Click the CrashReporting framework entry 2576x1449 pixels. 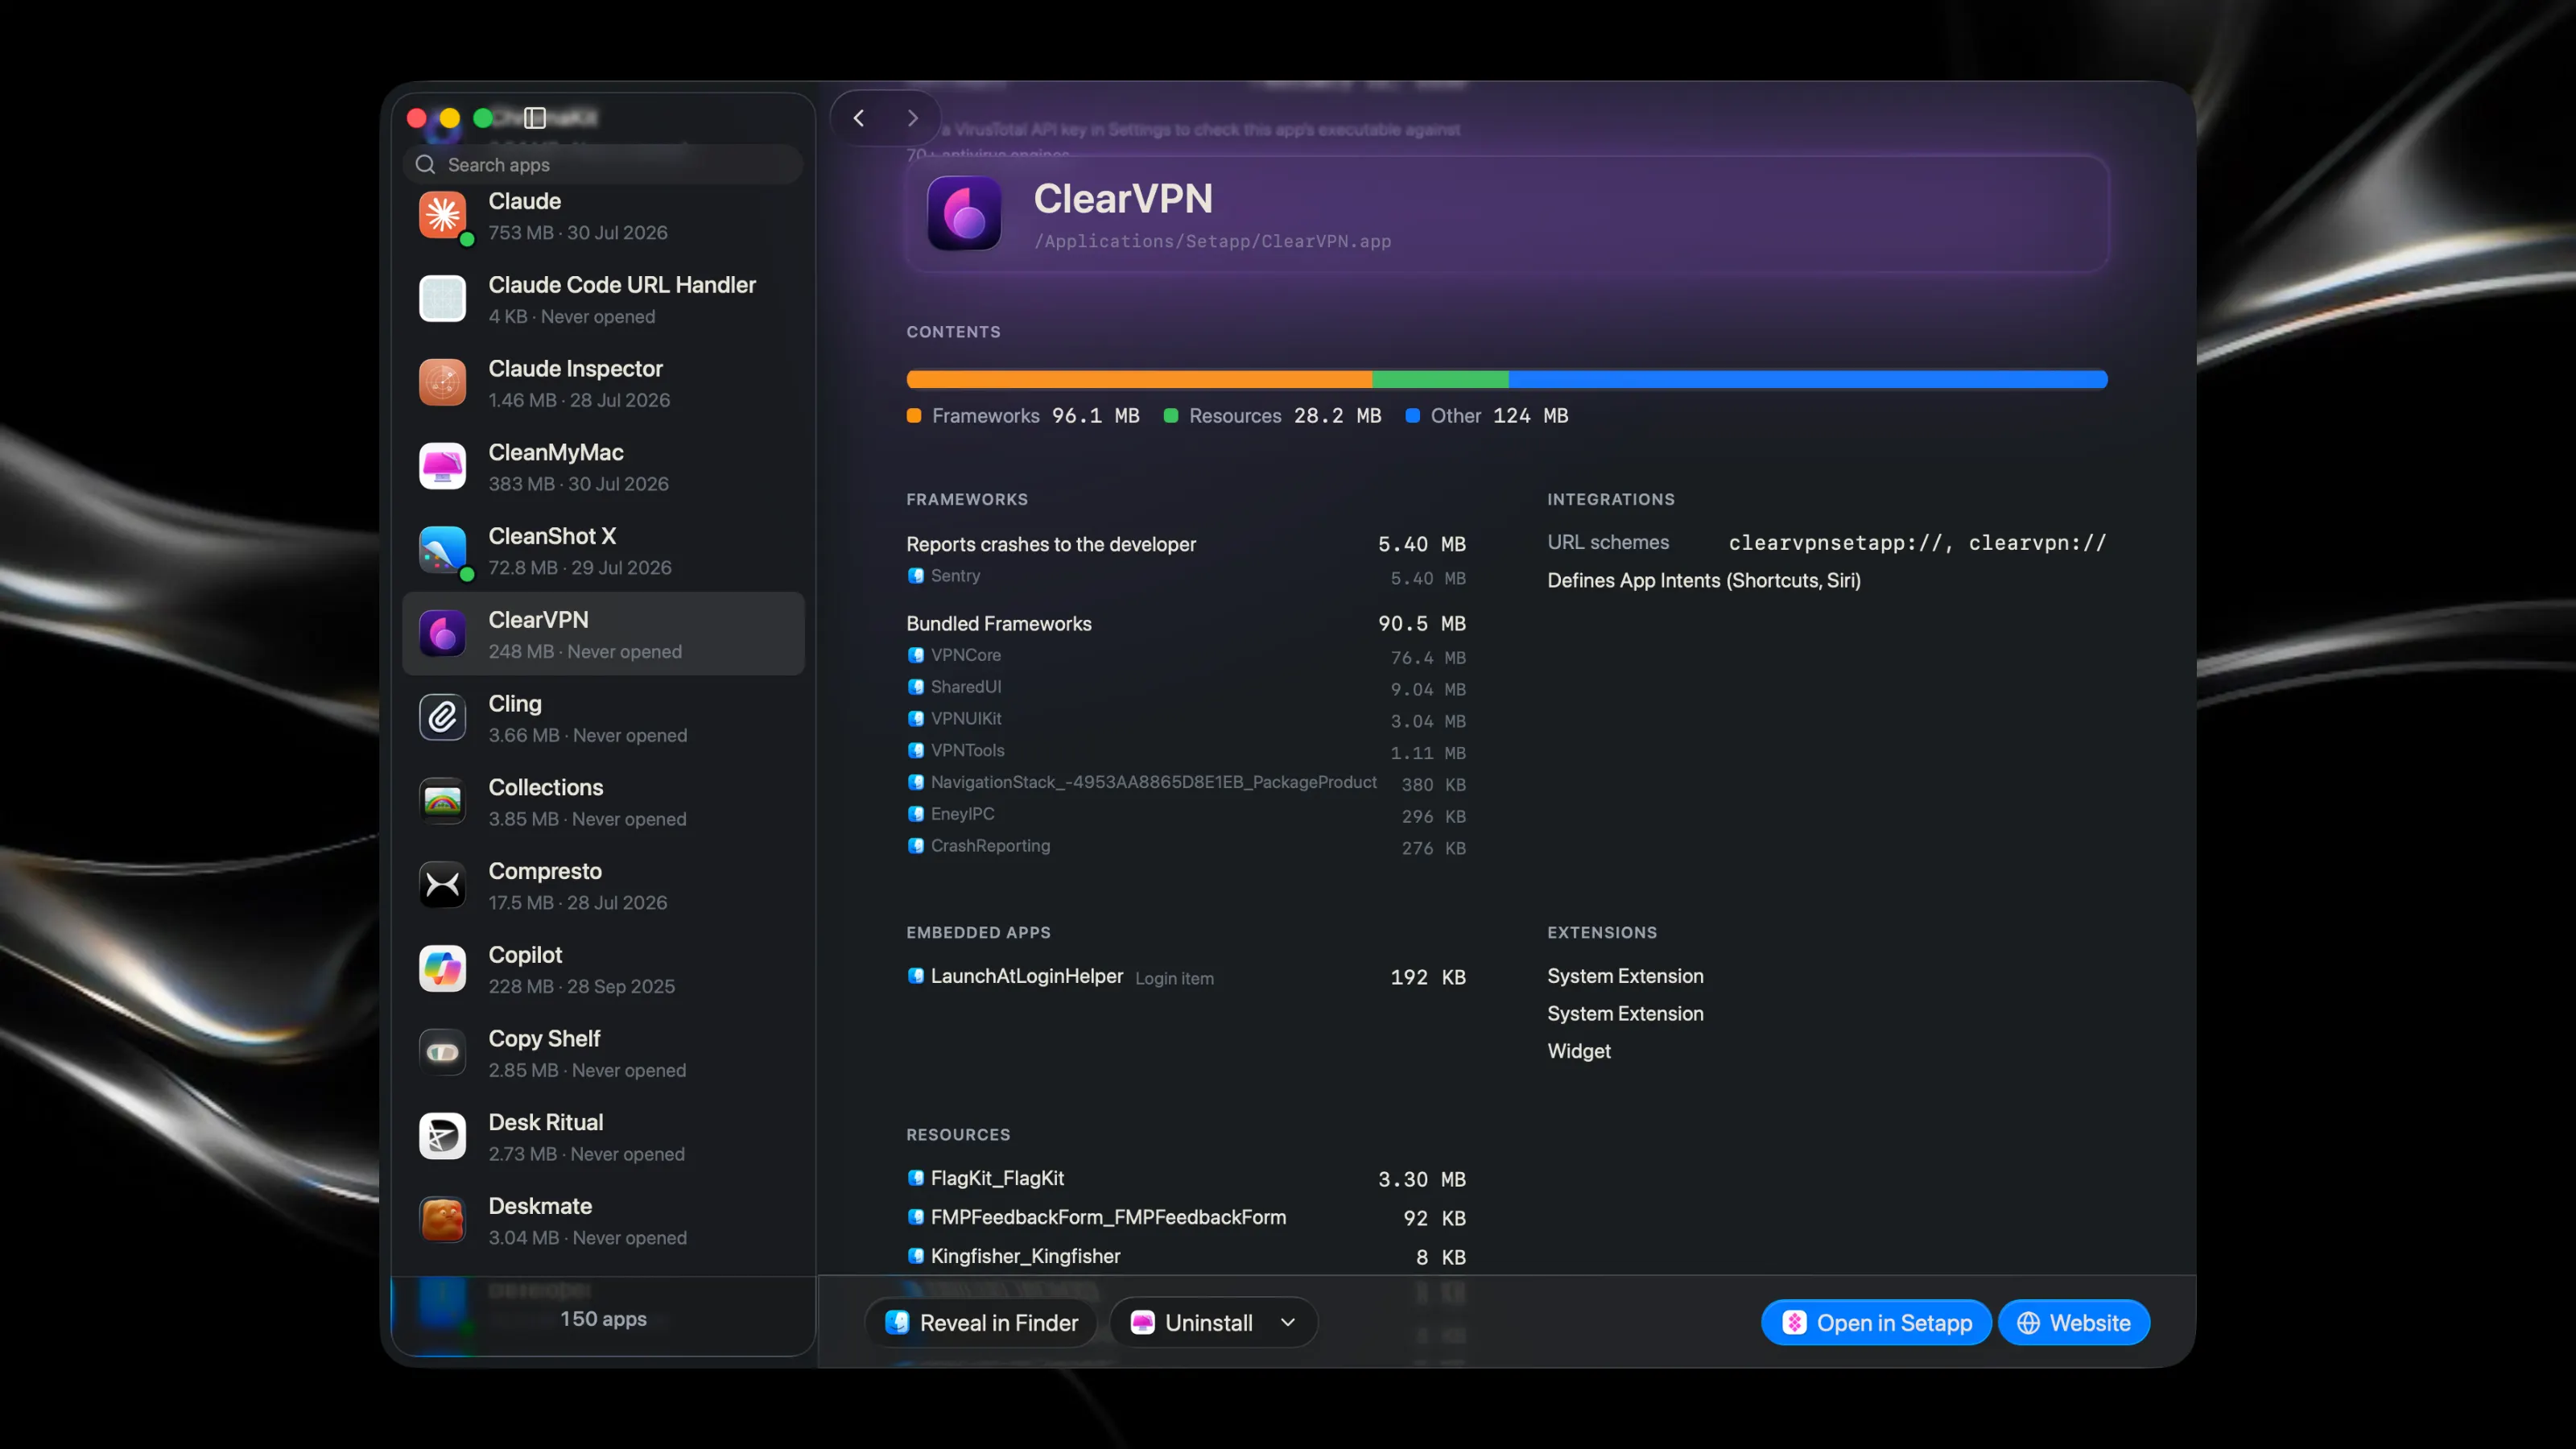pos(1186,847)
